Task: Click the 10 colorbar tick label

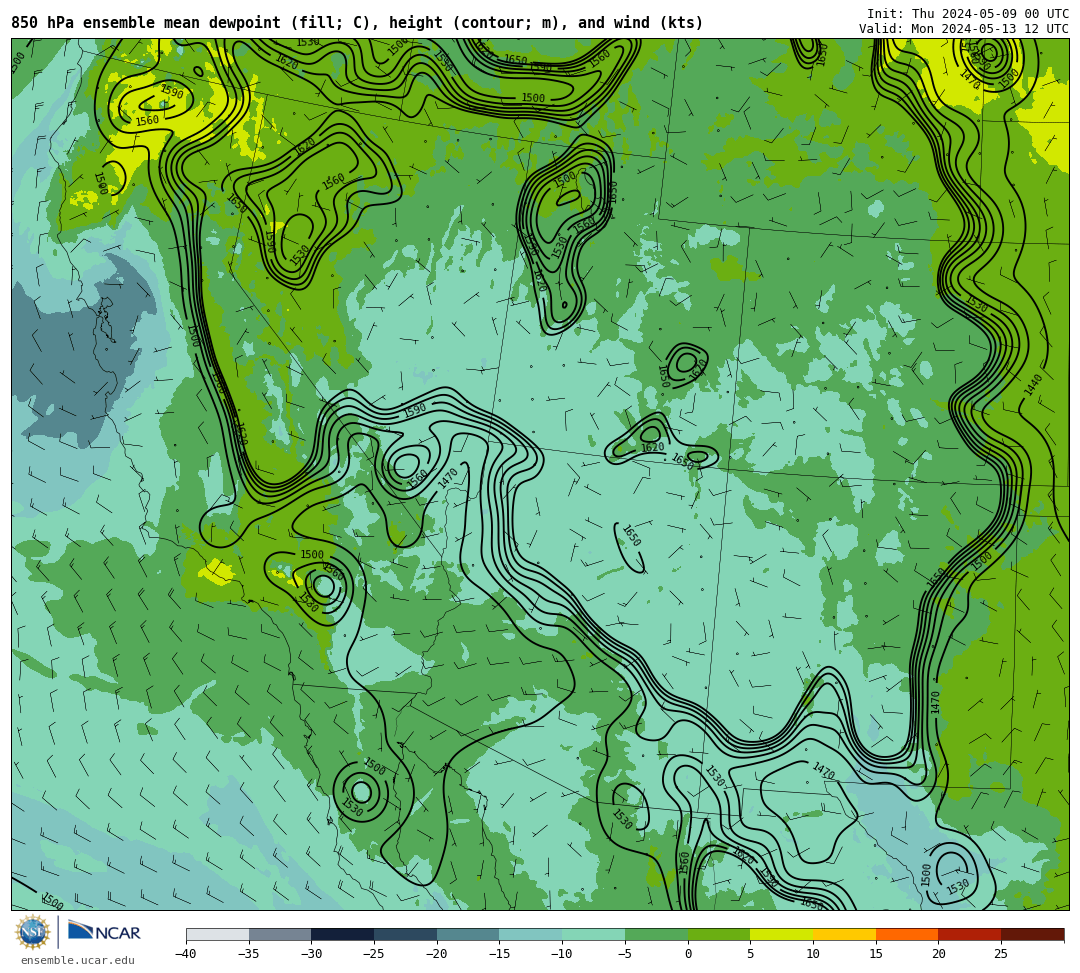Action: 813,954
